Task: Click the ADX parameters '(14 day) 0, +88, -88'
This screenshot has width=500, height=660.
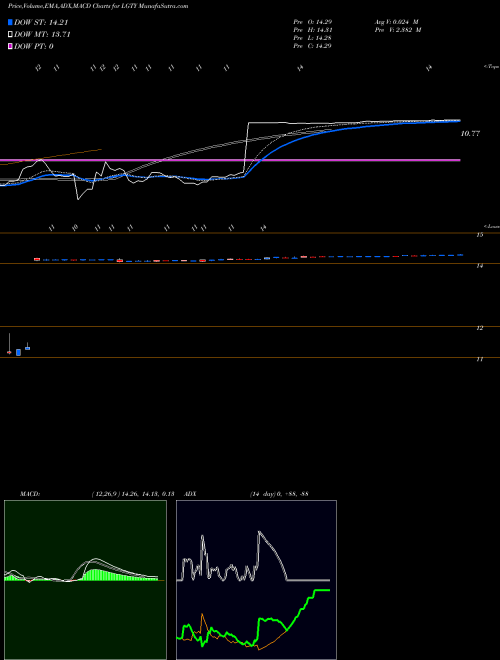Action: [279, 494]
